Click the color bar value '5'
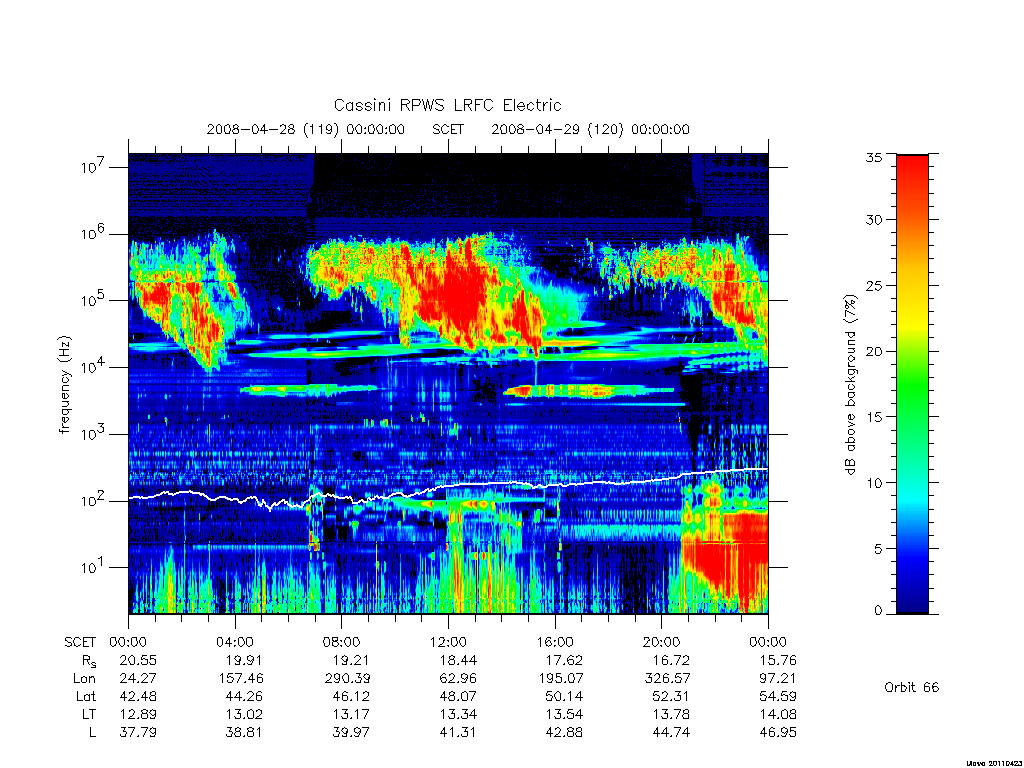 coord(878,549)
